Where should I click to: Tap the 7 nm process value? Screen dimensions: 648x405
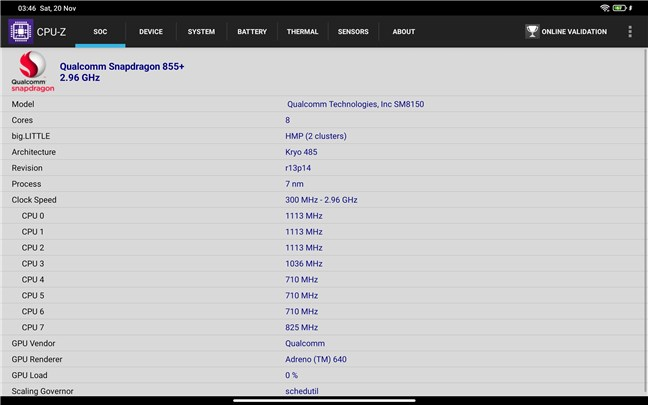click(x=294, y=184)
